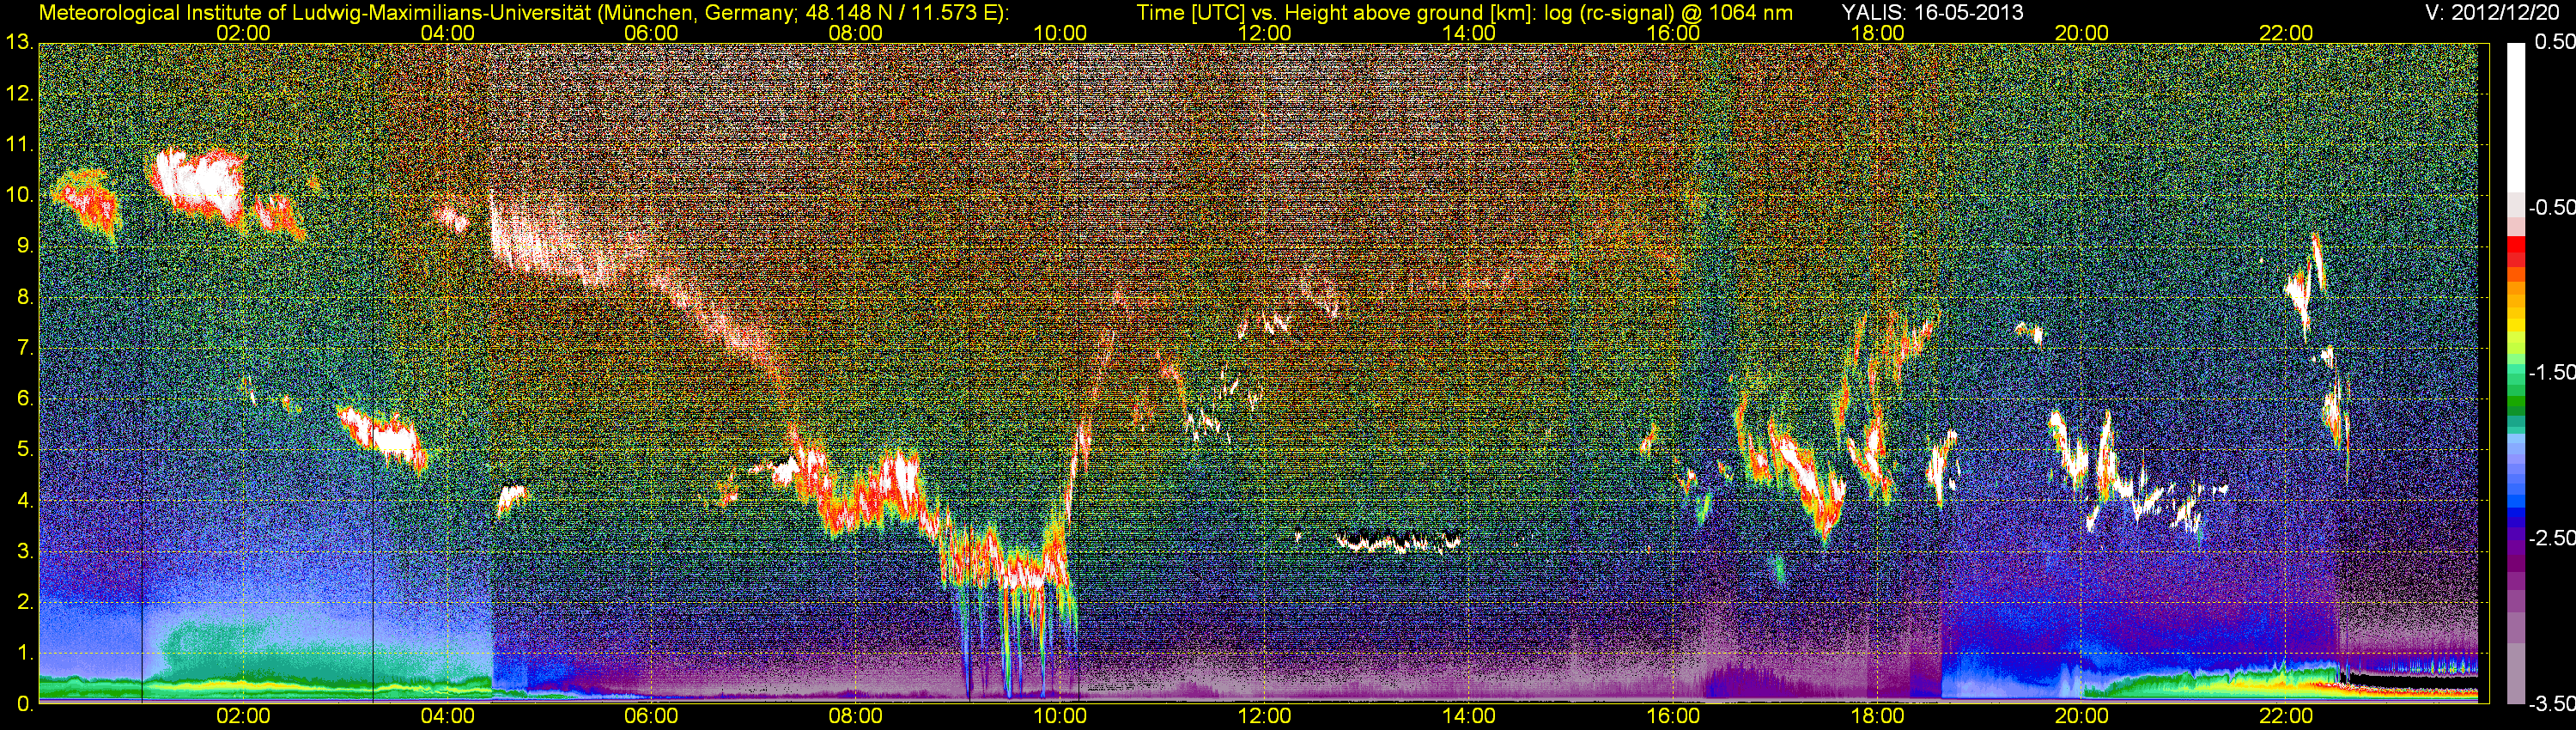Viewport: 2576px width, 730px height.
Task: Click the height axis label 7
Action: point(24,348)
